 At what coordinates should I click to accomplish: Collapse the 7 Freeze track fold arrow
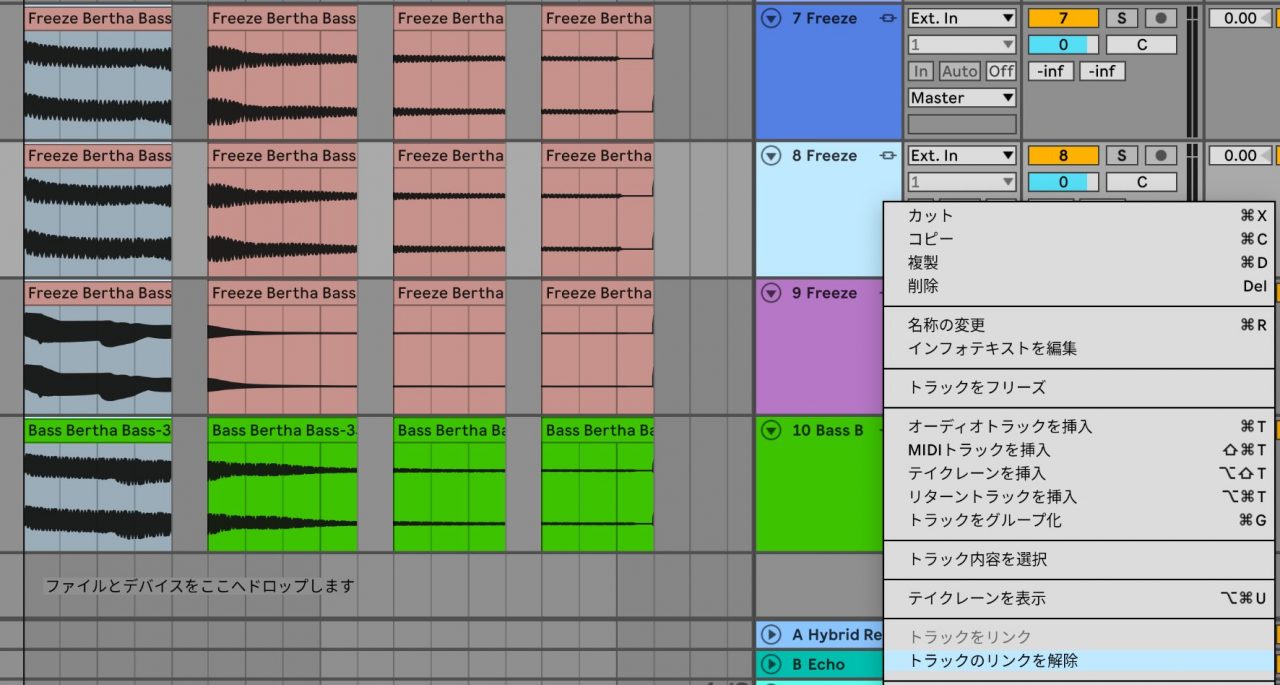click(x=770, y=18)
